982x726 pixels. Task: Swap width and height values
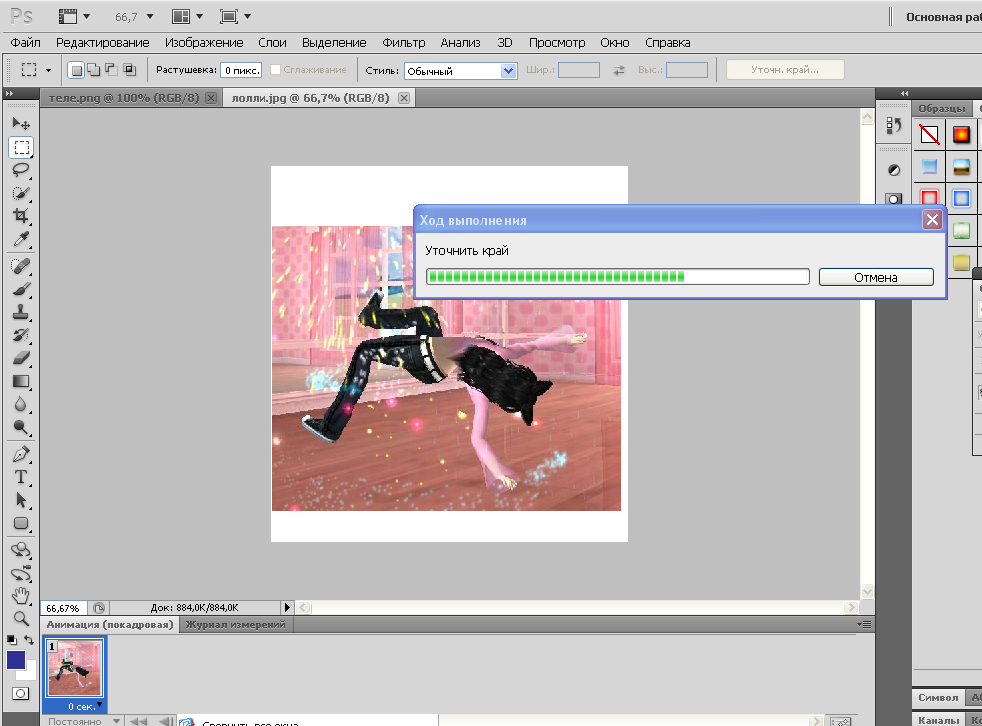tap(619, 70)
